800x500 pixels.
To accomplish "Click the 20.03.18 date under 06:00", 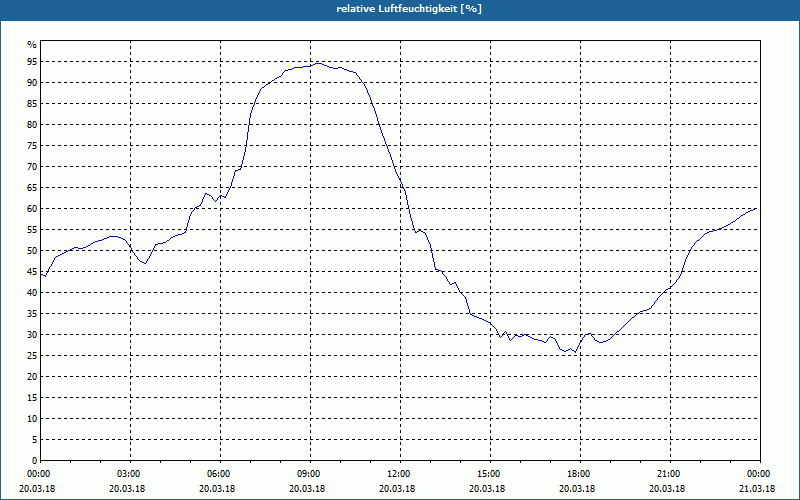I will 217,489.
